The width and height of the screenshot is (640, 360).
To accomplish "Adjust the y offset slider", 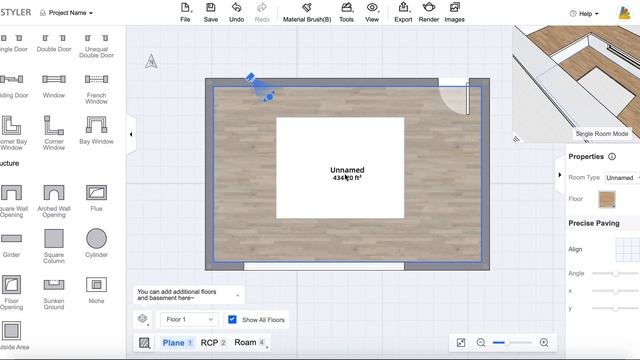I will coord(616,309).
